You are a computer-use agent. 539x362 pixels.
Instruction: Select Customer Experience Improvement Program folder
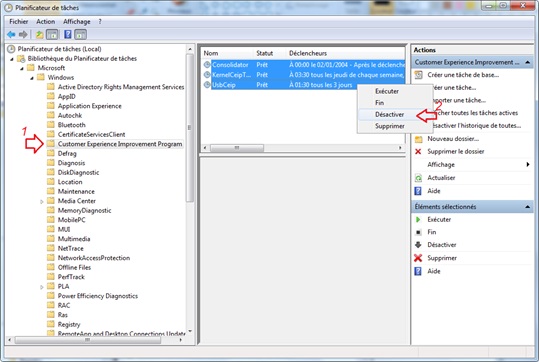click(x=120, y=144)
